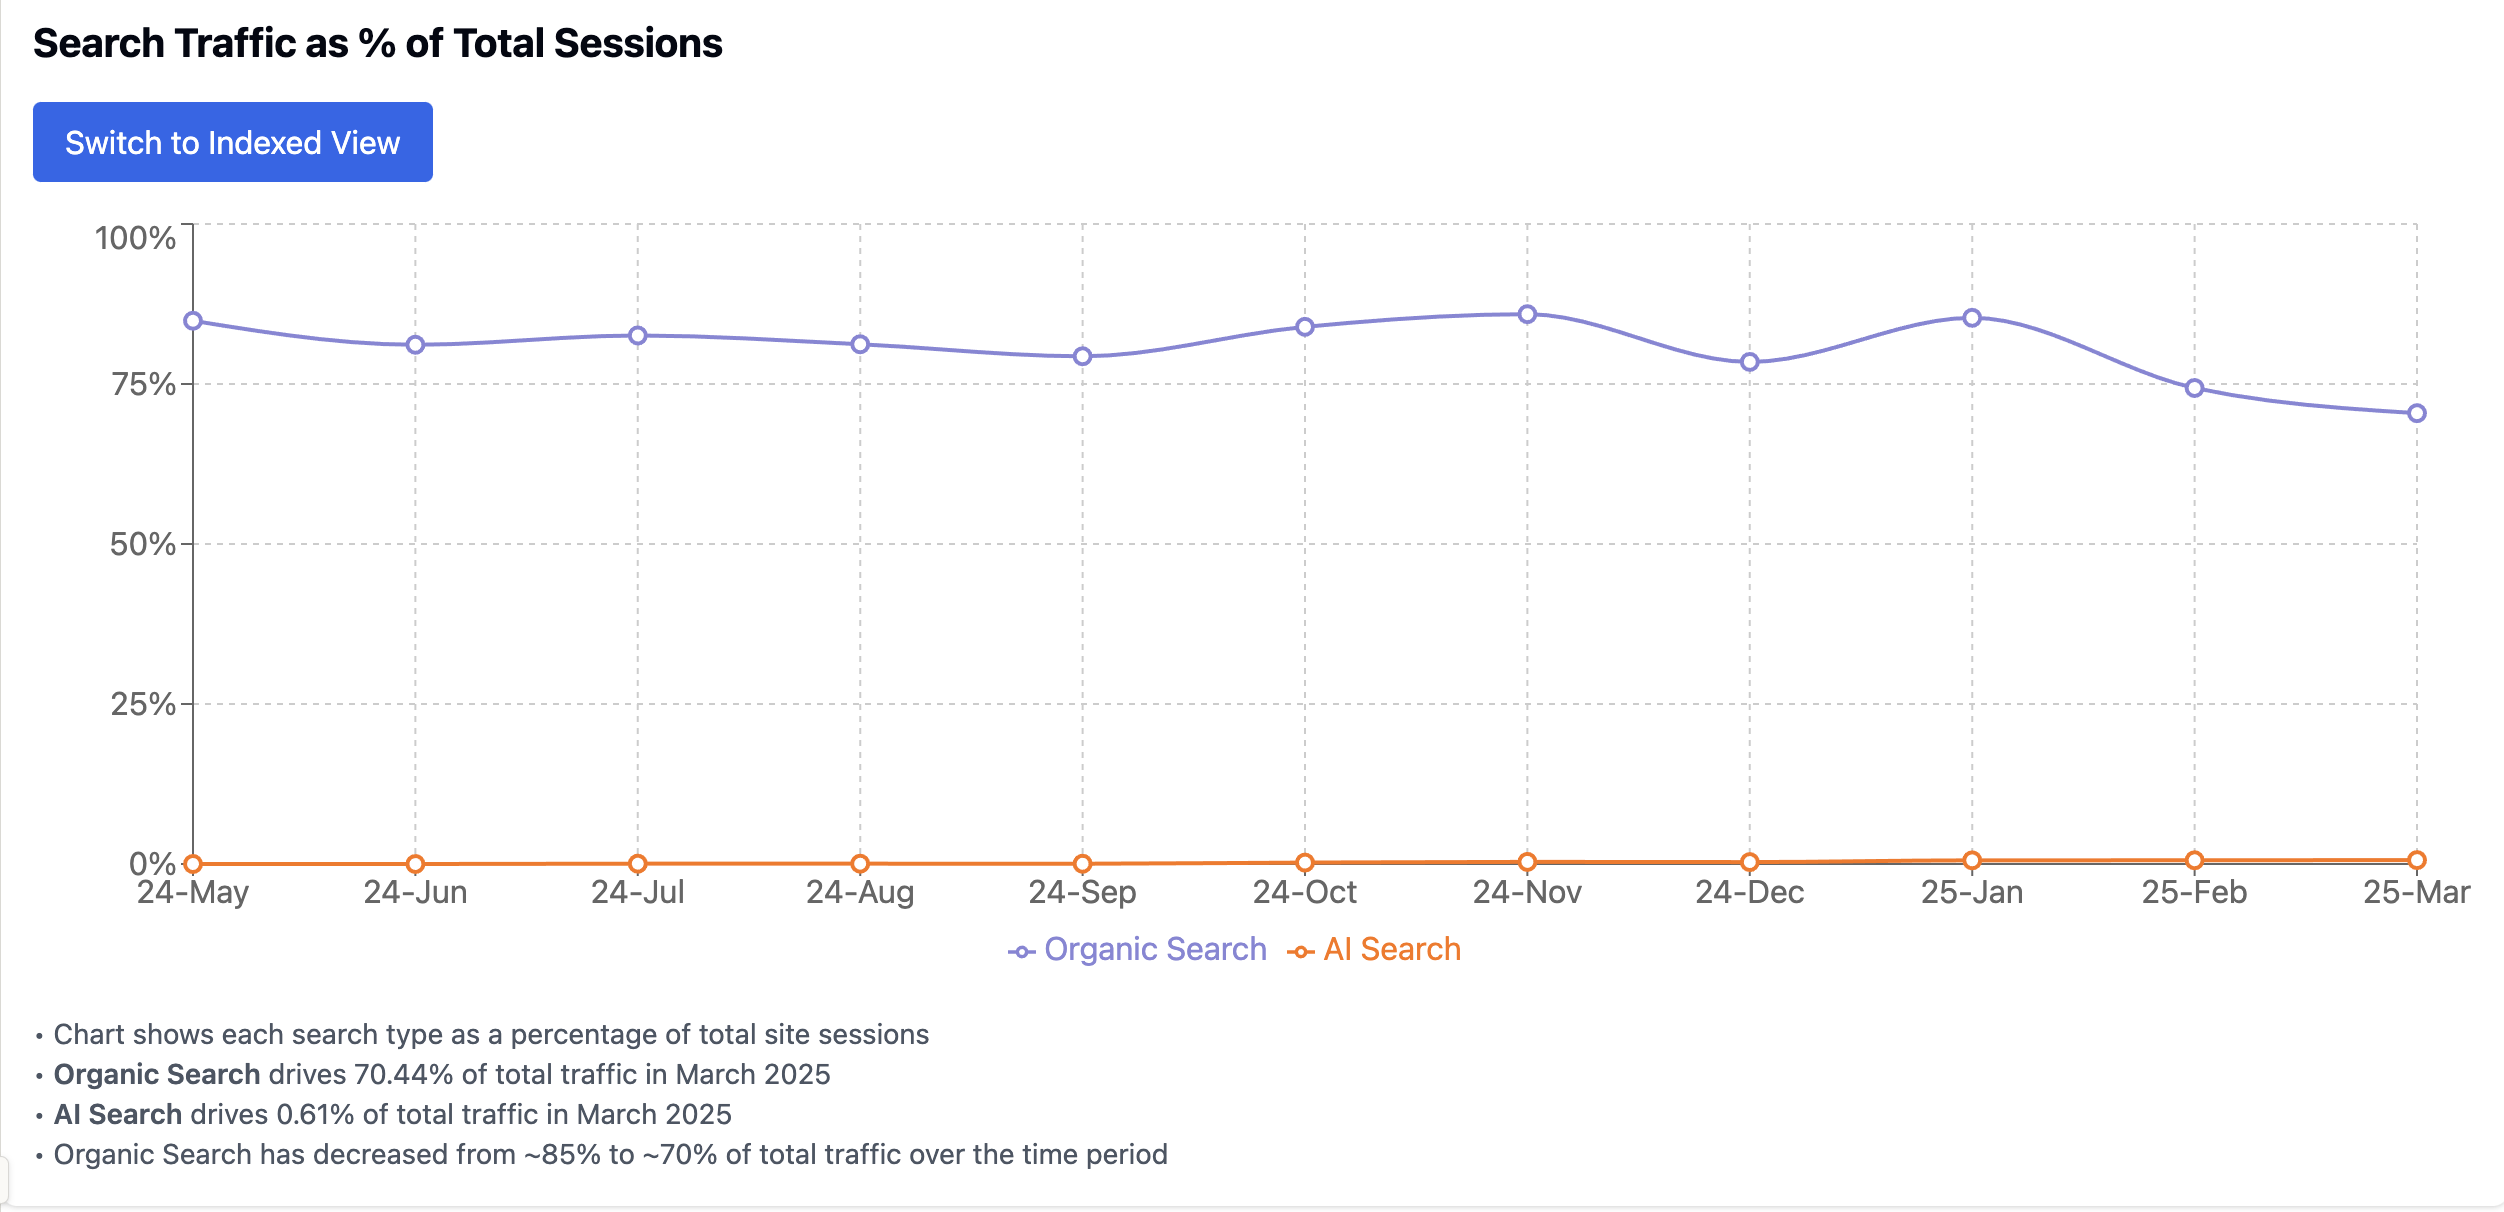Click the 24-Sep AI Search data point
Image resolution: width=2504 pixels, height=1212 pixels.
pos(1080,859)
